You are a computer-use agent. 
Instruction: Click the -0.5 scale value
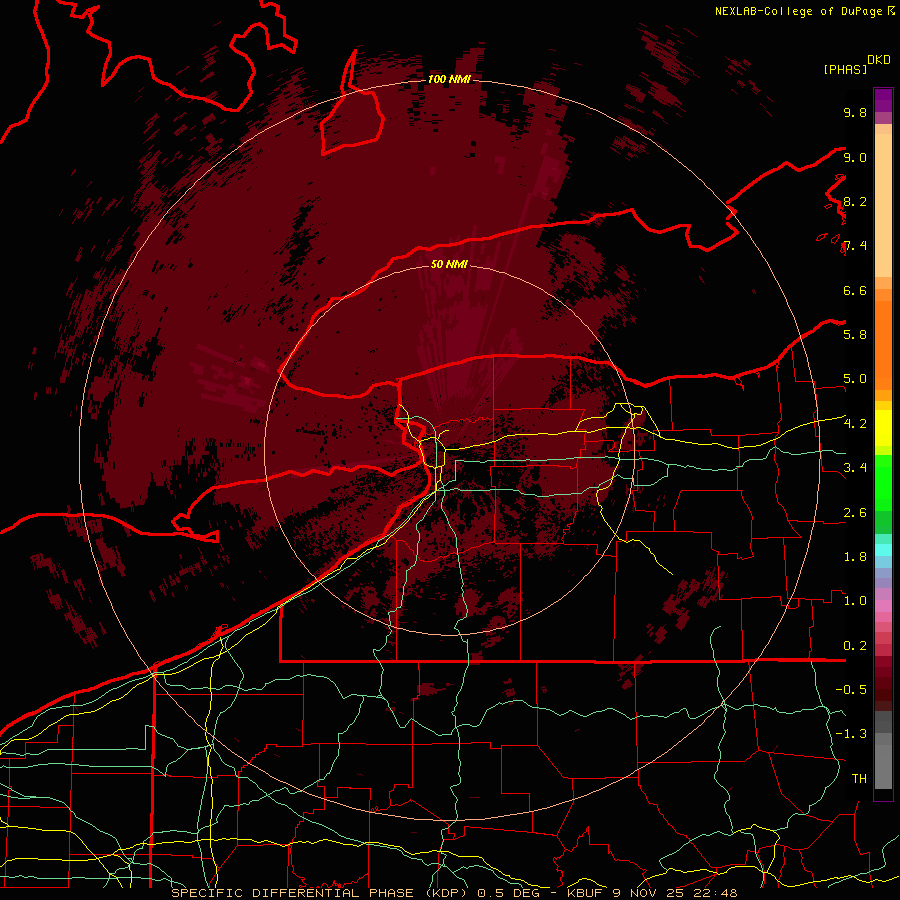(x=851, y=690)
